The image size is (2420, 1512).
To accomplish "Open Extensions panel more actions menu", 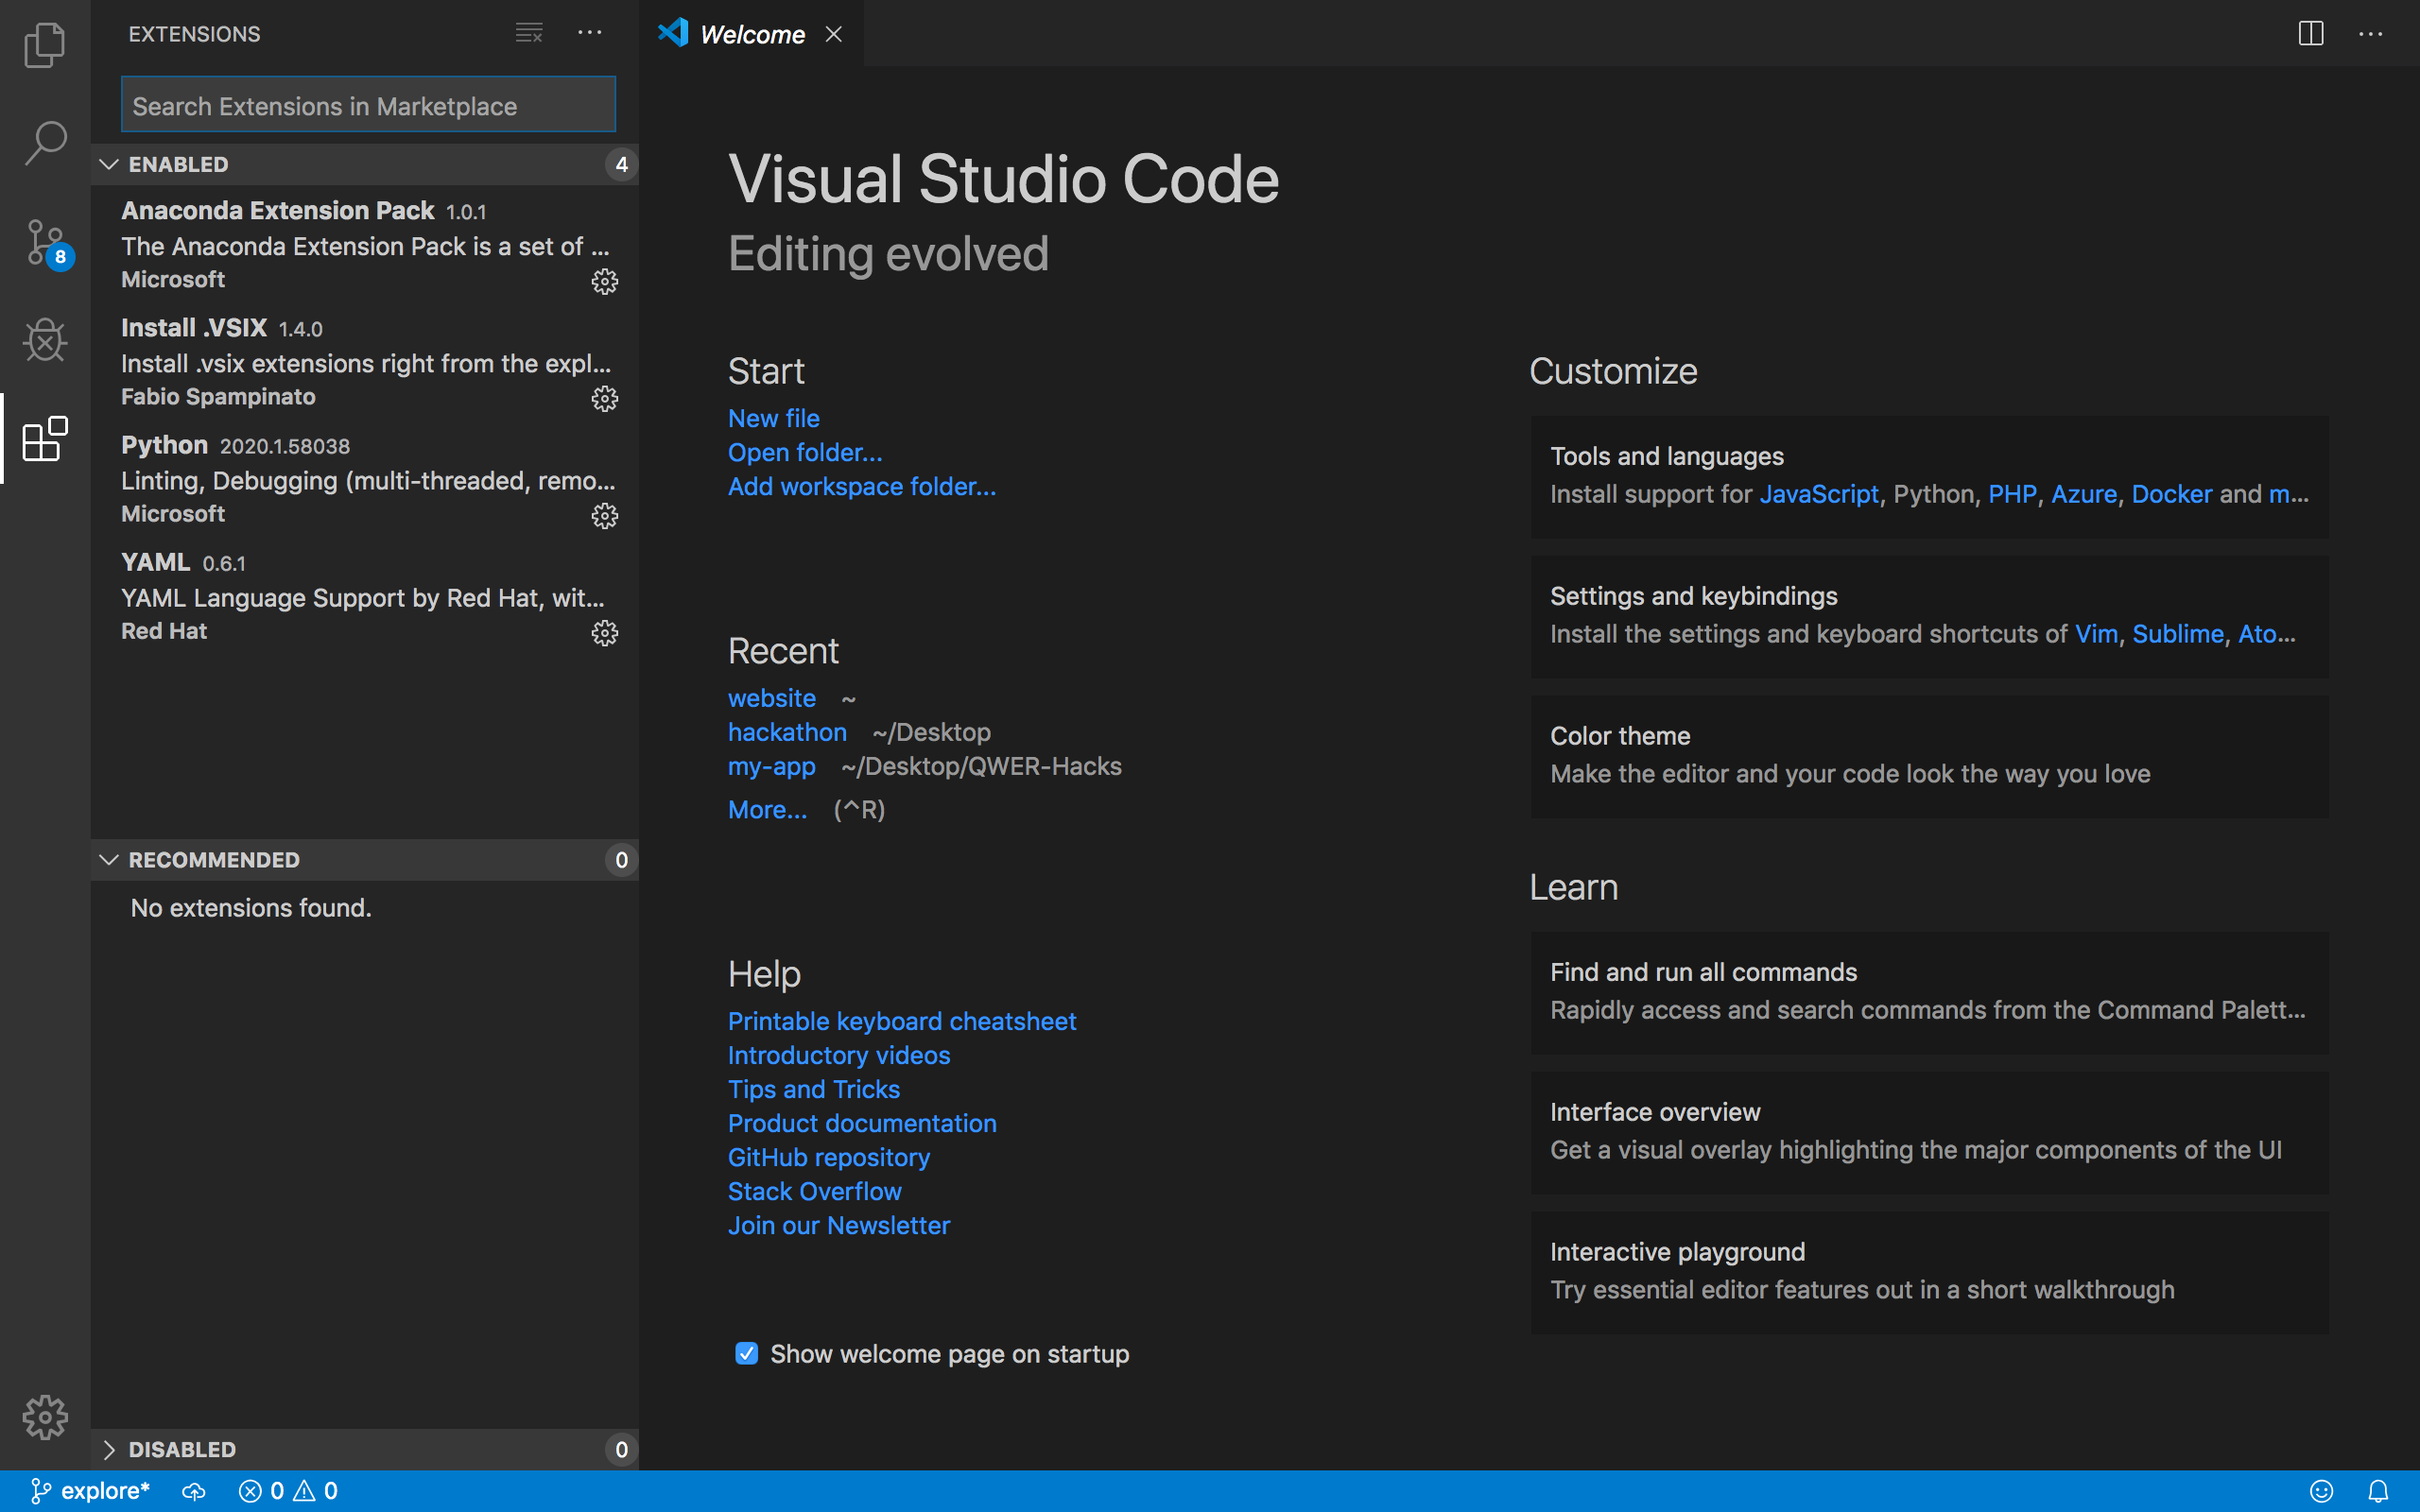I will click(x=590, y=33).
